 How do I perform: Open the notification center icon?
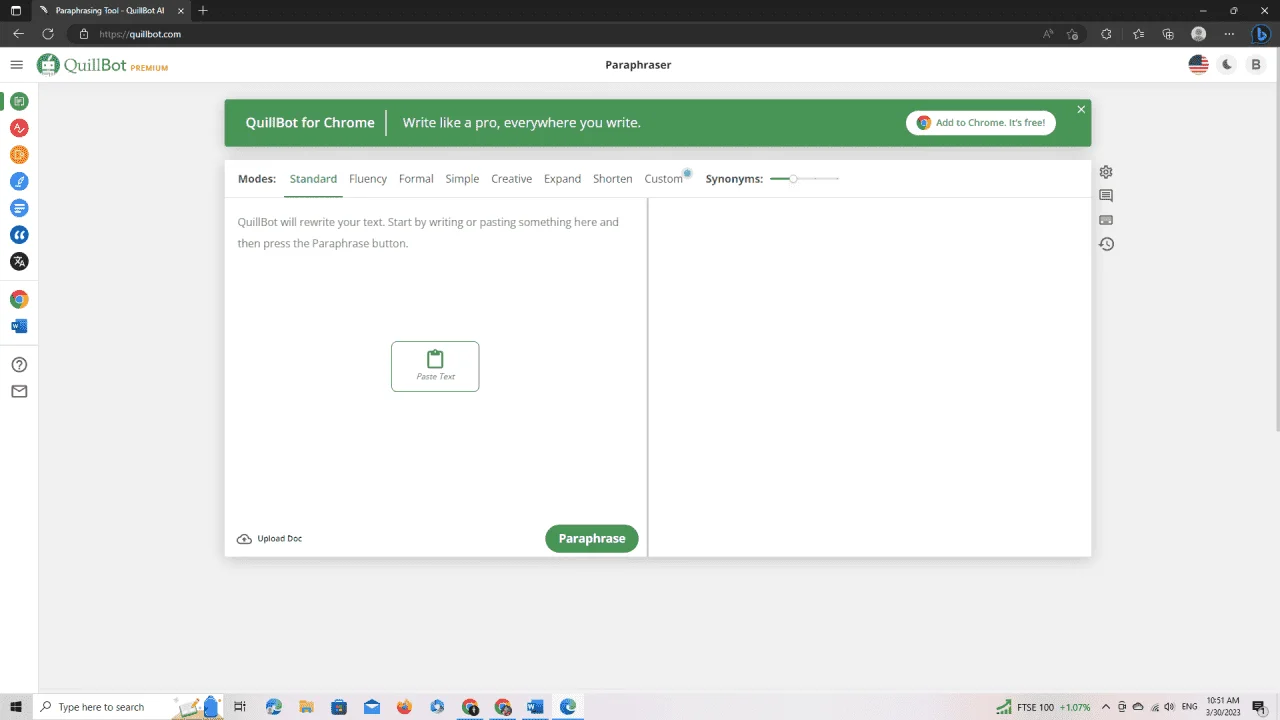tap(1259, 707)
